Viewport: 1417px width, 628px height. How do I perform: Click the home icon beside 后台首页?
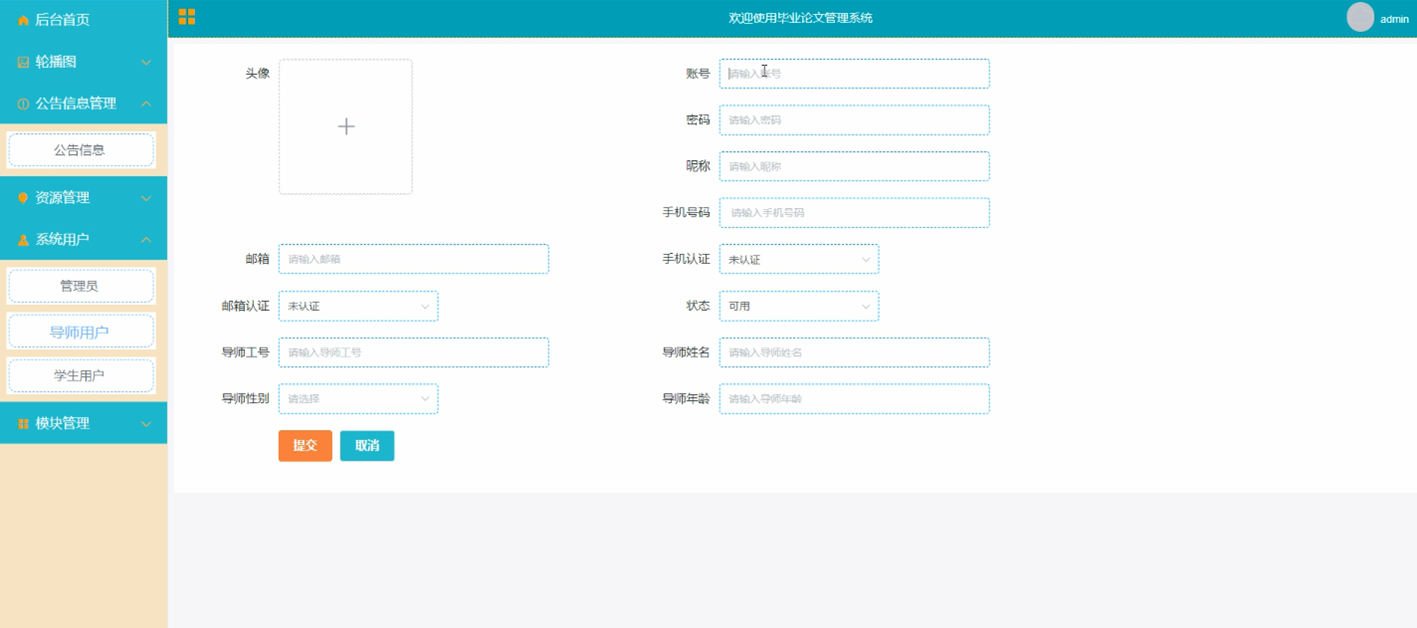click(23, 20)
